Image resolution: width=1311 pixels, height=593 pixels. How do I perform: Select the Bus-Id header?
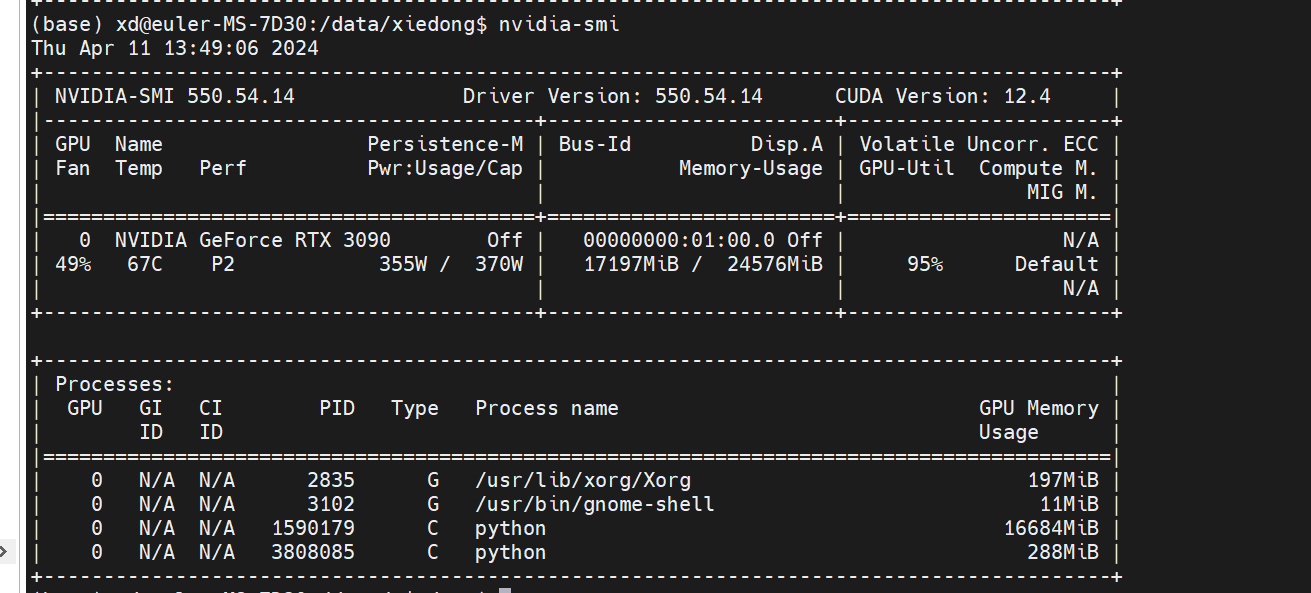point(595,144)
